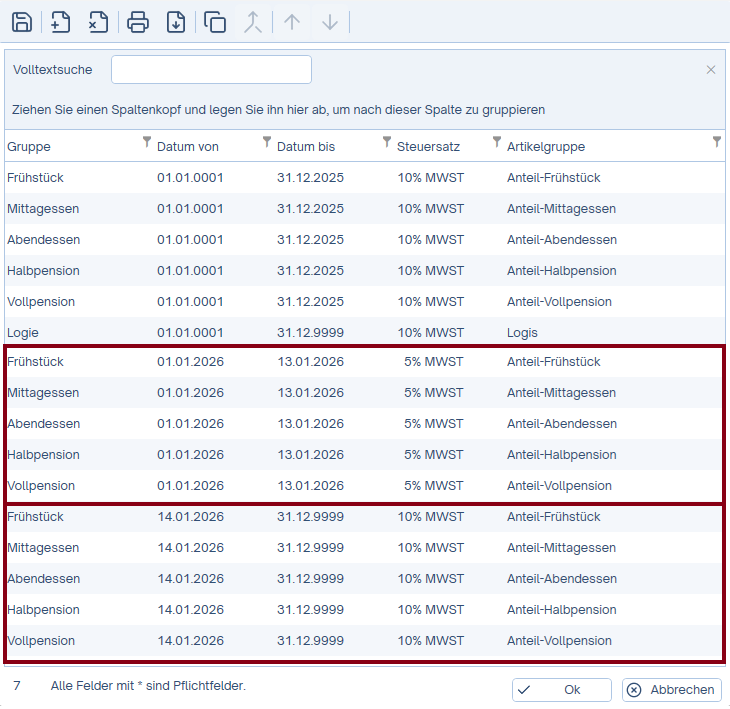Screen dimensions: 730x709
Task: Click the Save icon in the toolbar
Action: (21, 22)
